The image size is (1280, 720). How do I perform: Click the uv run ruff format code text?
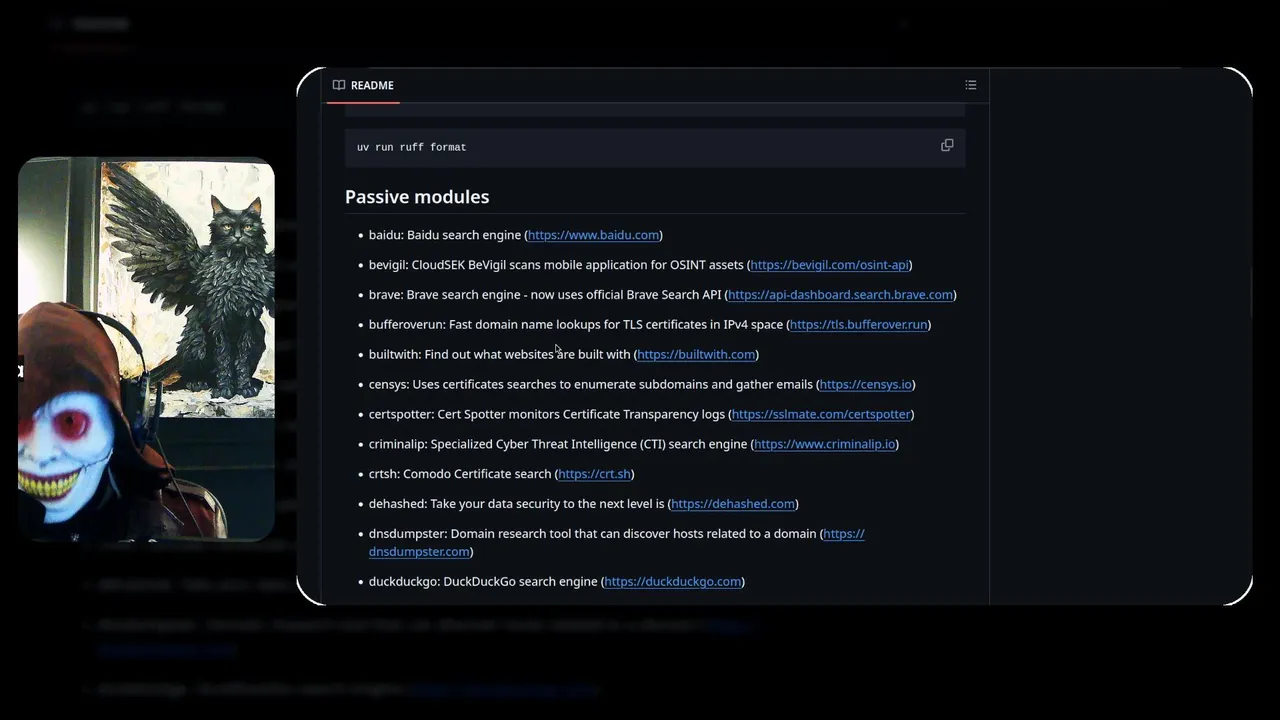(x=411, y=147)
